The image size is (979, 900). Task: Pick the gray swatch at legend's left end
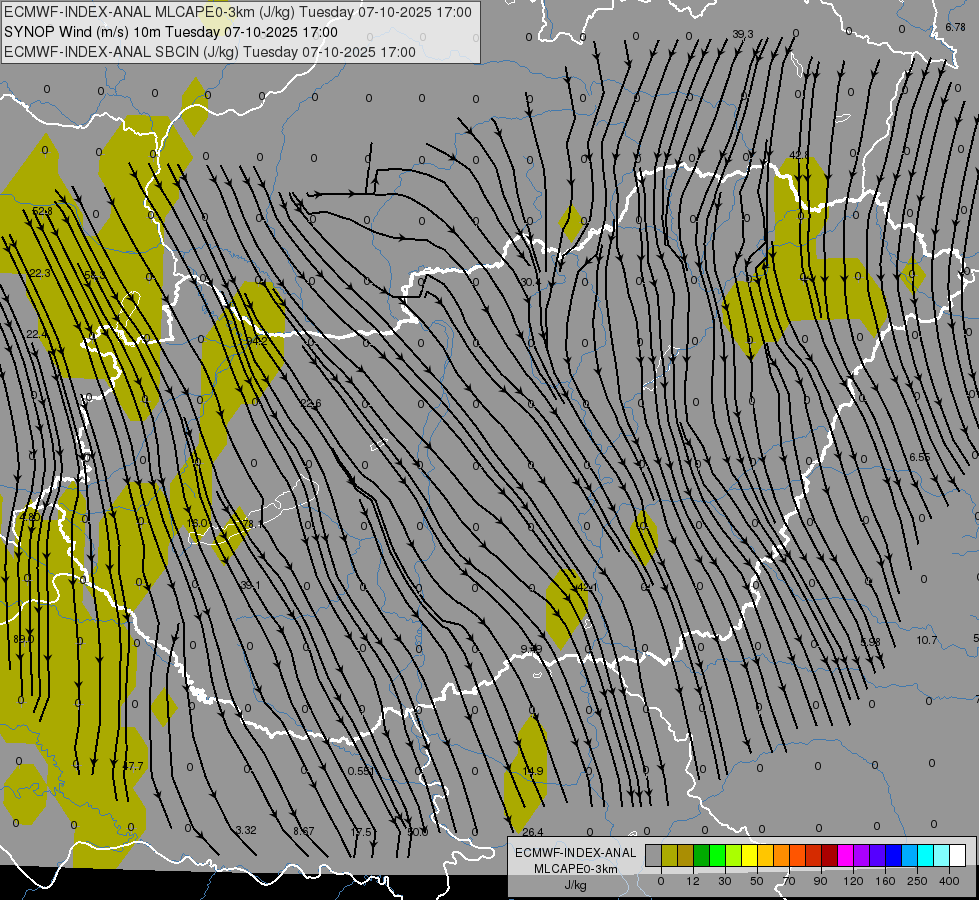click(653, 855)
